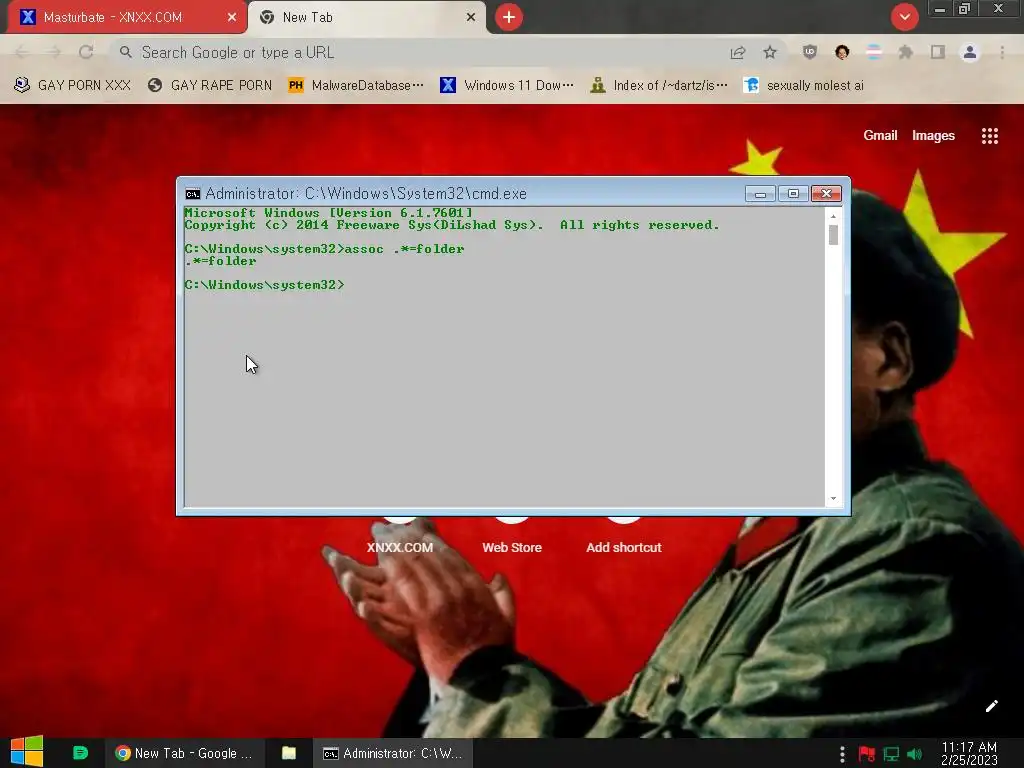This screenshot has height=768, width=1024.
Task: Open File Explorer from the taskbar
Action: click(x=289, y=753)
